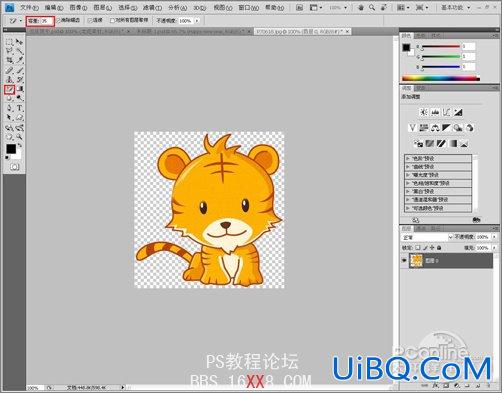Hide 图层 0 layer with eye icon

click(x=404, y=261)
